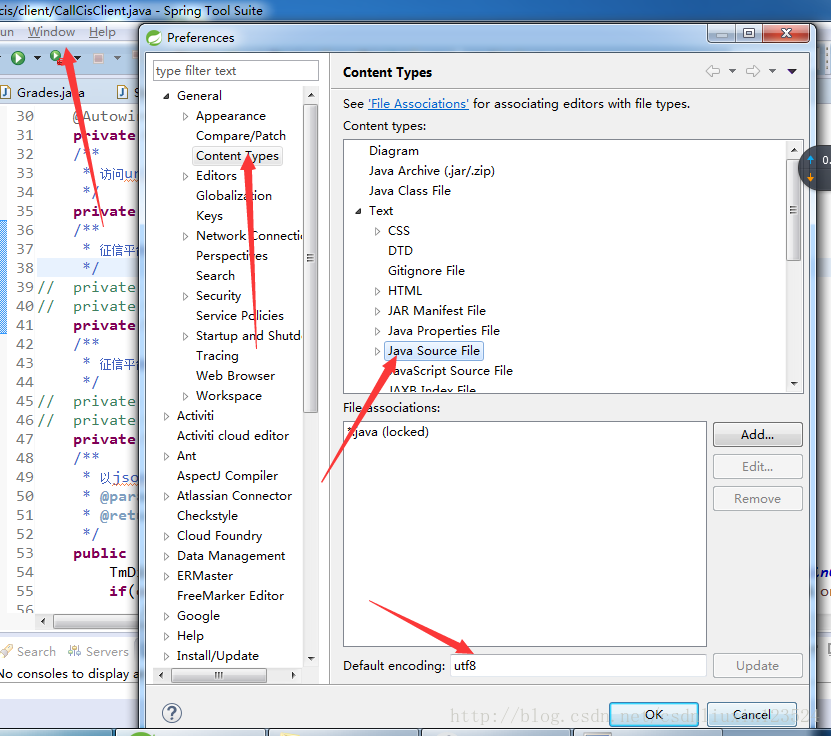Viewport: 831px width, 736px height.
Task: Click the forward navigation arrow in Content Types header
Action: tap(753, 71)
